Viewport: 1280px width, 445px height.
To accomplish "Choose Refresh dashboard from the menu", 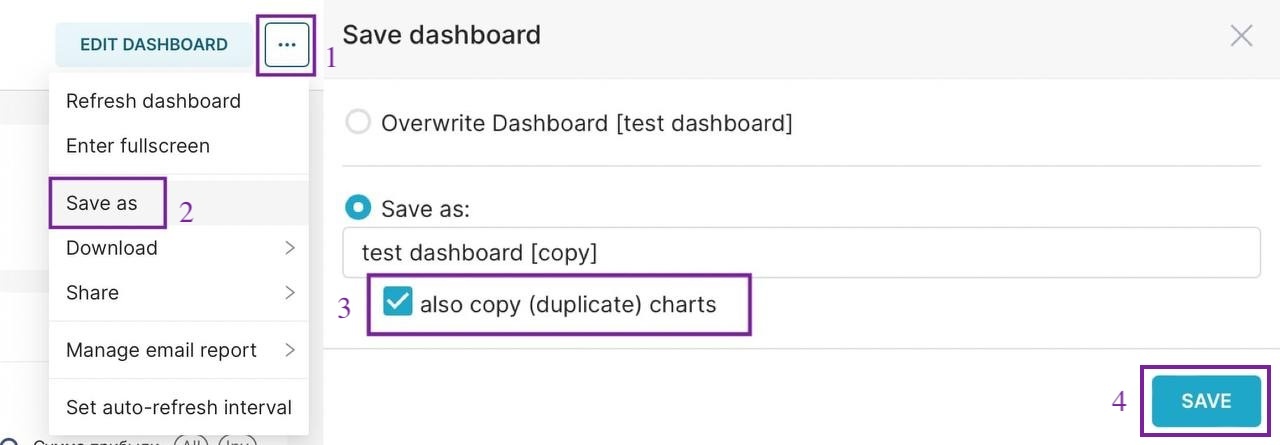I will click(153, 101).
